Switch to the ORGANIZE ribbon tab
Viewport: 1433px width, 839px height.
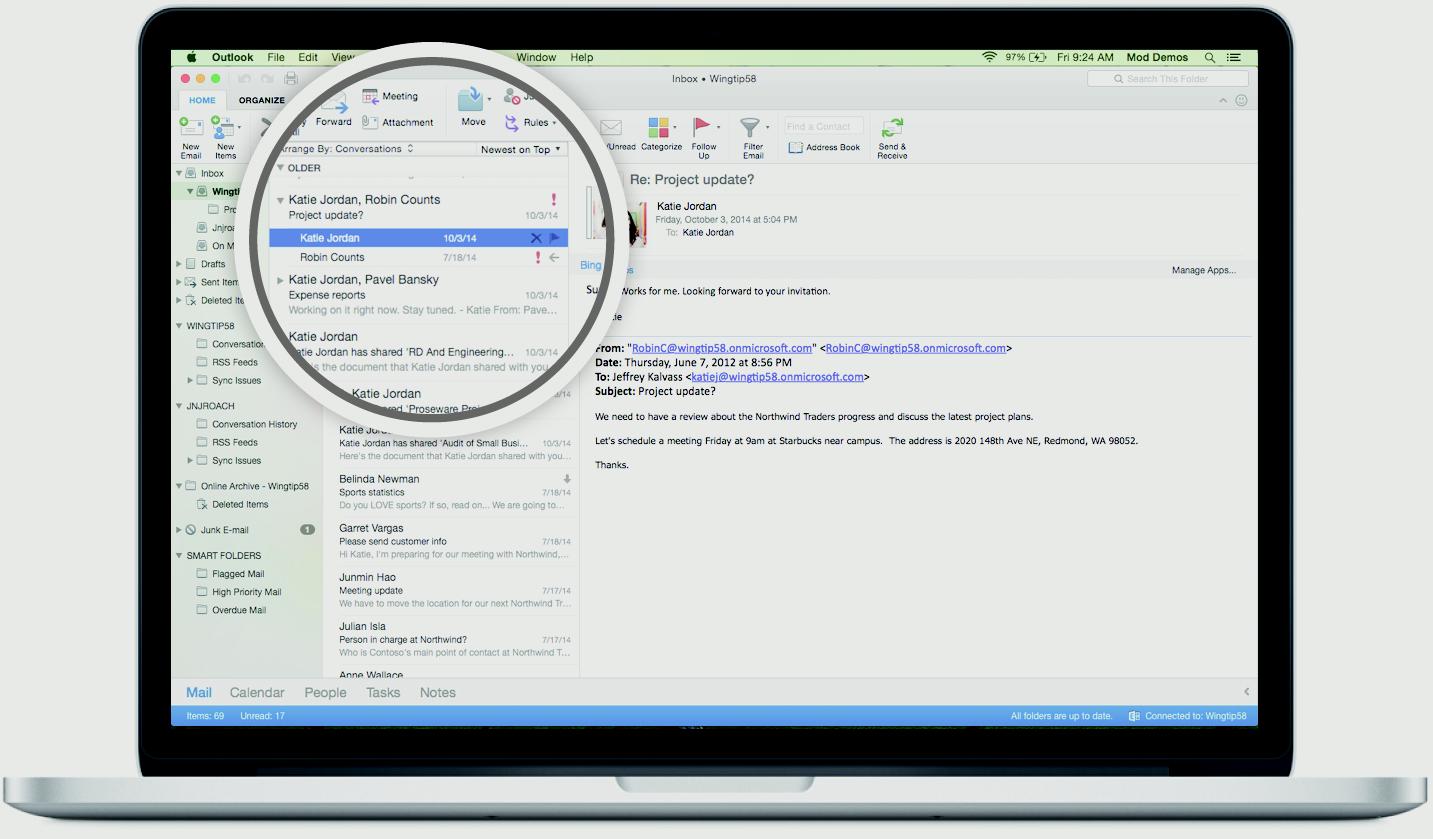[262, 100]
